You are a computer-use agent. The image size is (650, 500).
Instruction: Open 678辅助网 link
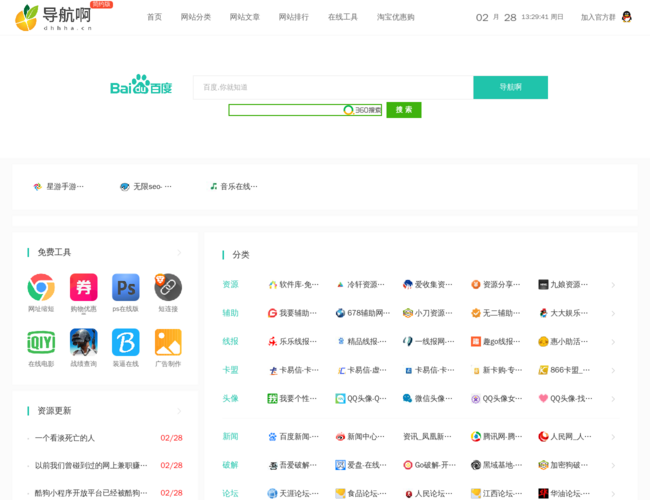pyautogui.click(x=363, y=313)
